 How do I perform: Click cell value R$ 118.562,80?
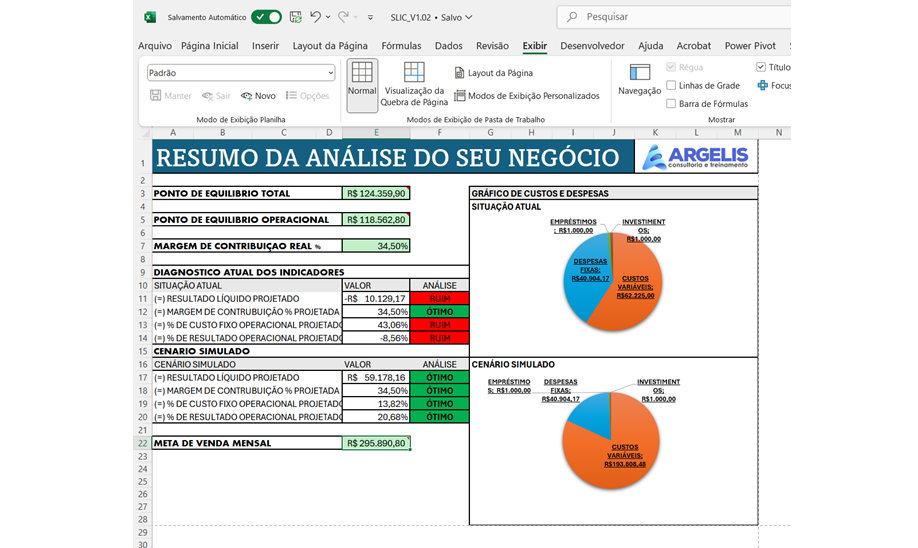(x=376, y=220)
